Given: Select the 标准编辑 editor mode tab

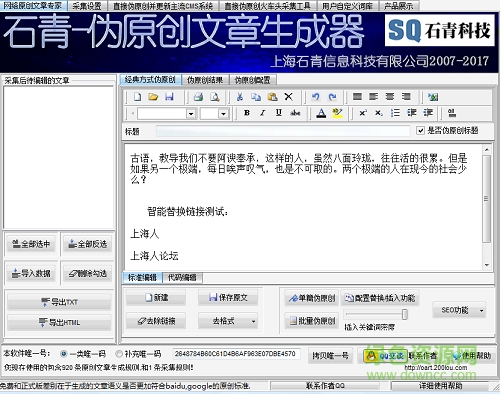Looking at the screenshot, I should [142, 277].
